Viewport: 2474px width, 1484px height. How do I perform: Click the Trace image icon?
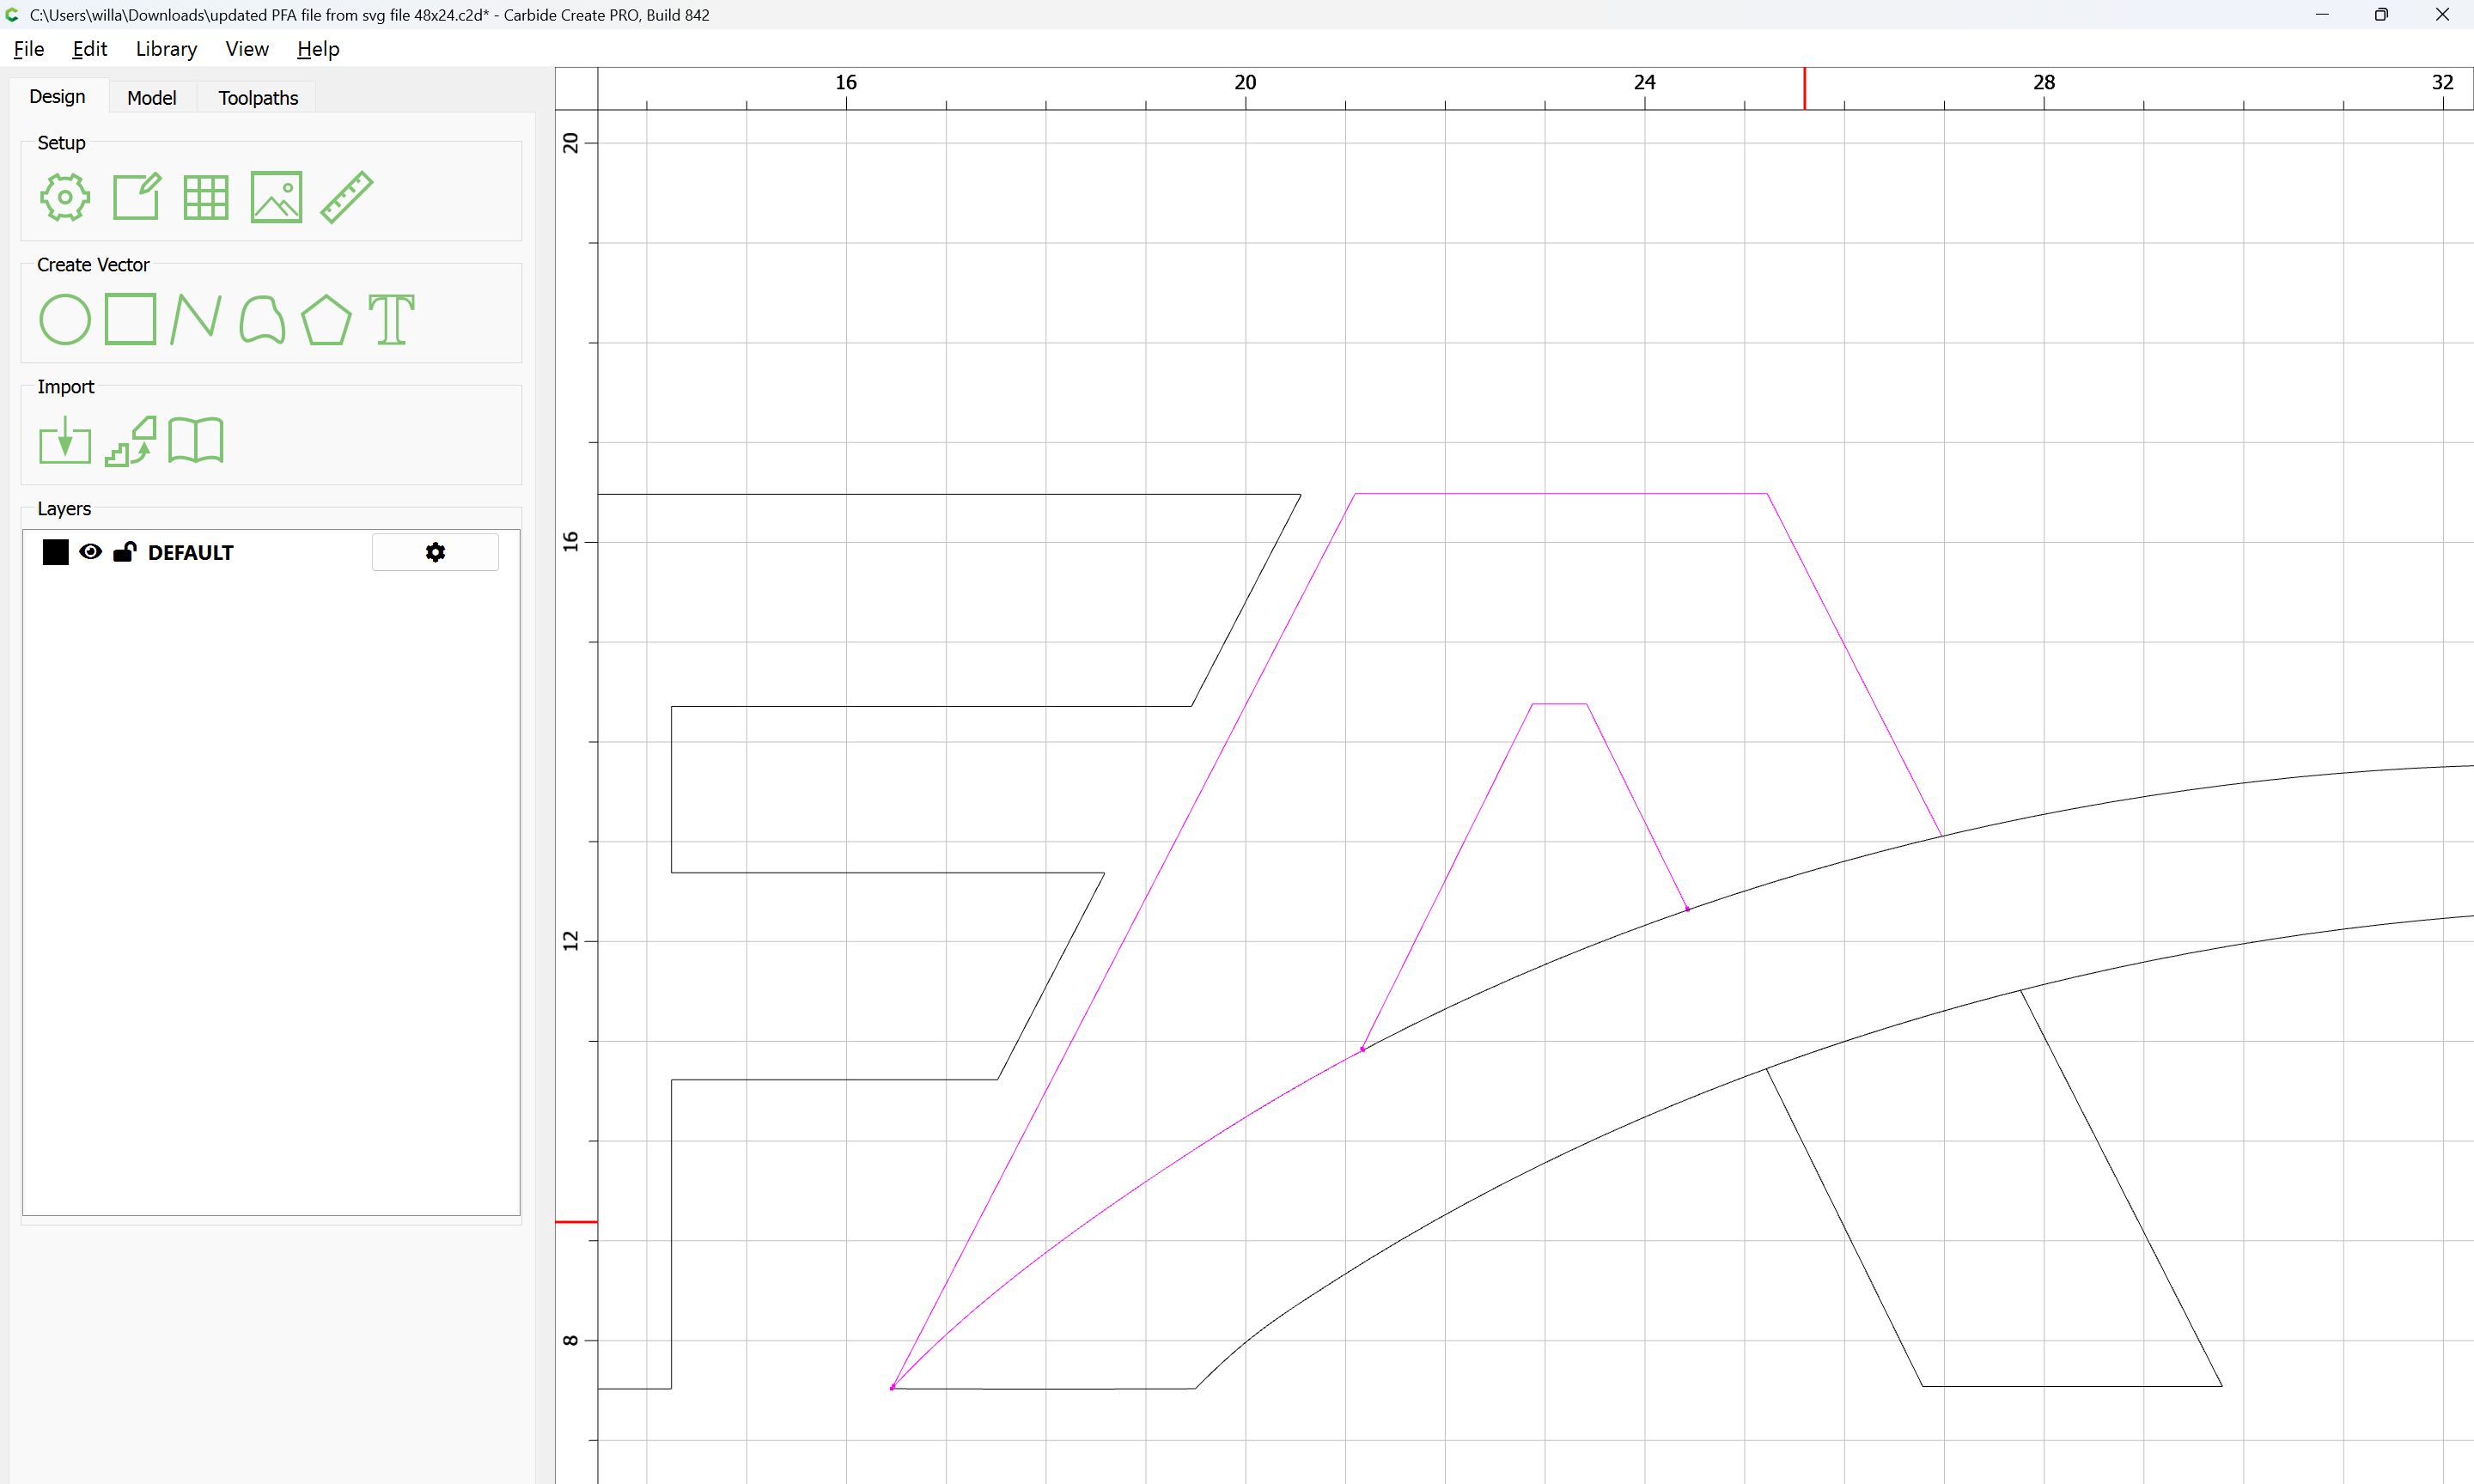pyautogui.click(x=131, y=441)
